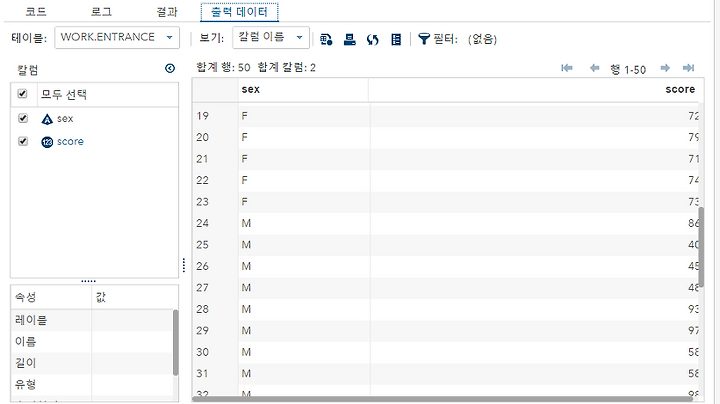The width and height of the screenshot is (720, 404).
Task: Click the 길이 property row
Action: pos(92,363)
